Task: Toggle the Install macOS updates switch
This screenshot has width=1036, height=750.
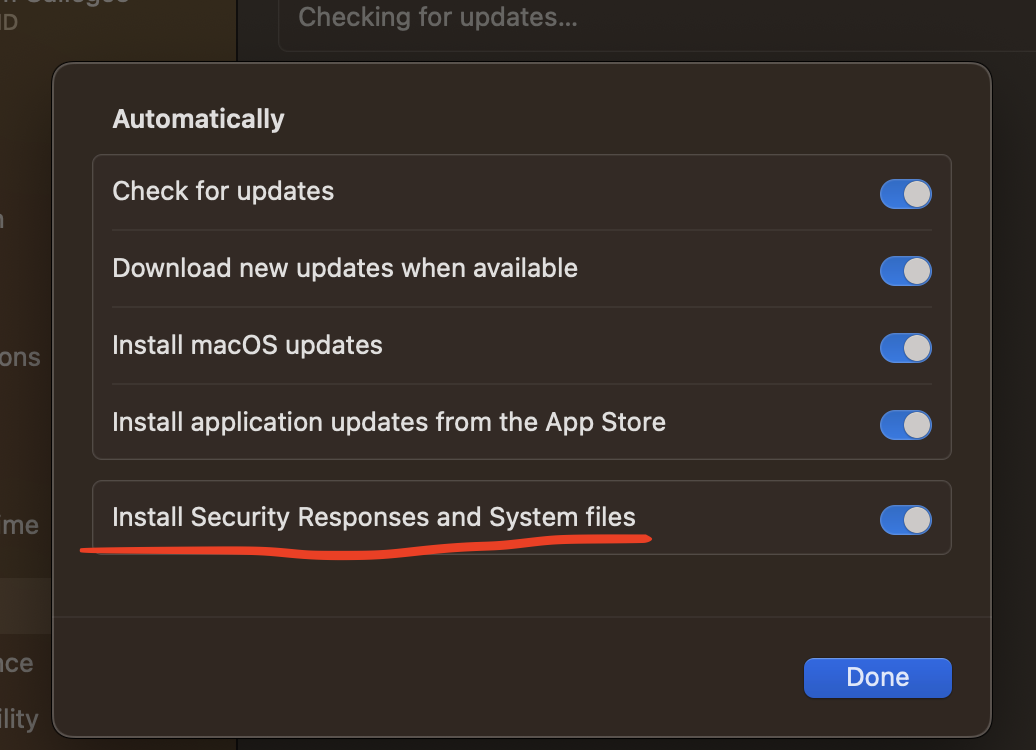Action: [x=905, y=348]
